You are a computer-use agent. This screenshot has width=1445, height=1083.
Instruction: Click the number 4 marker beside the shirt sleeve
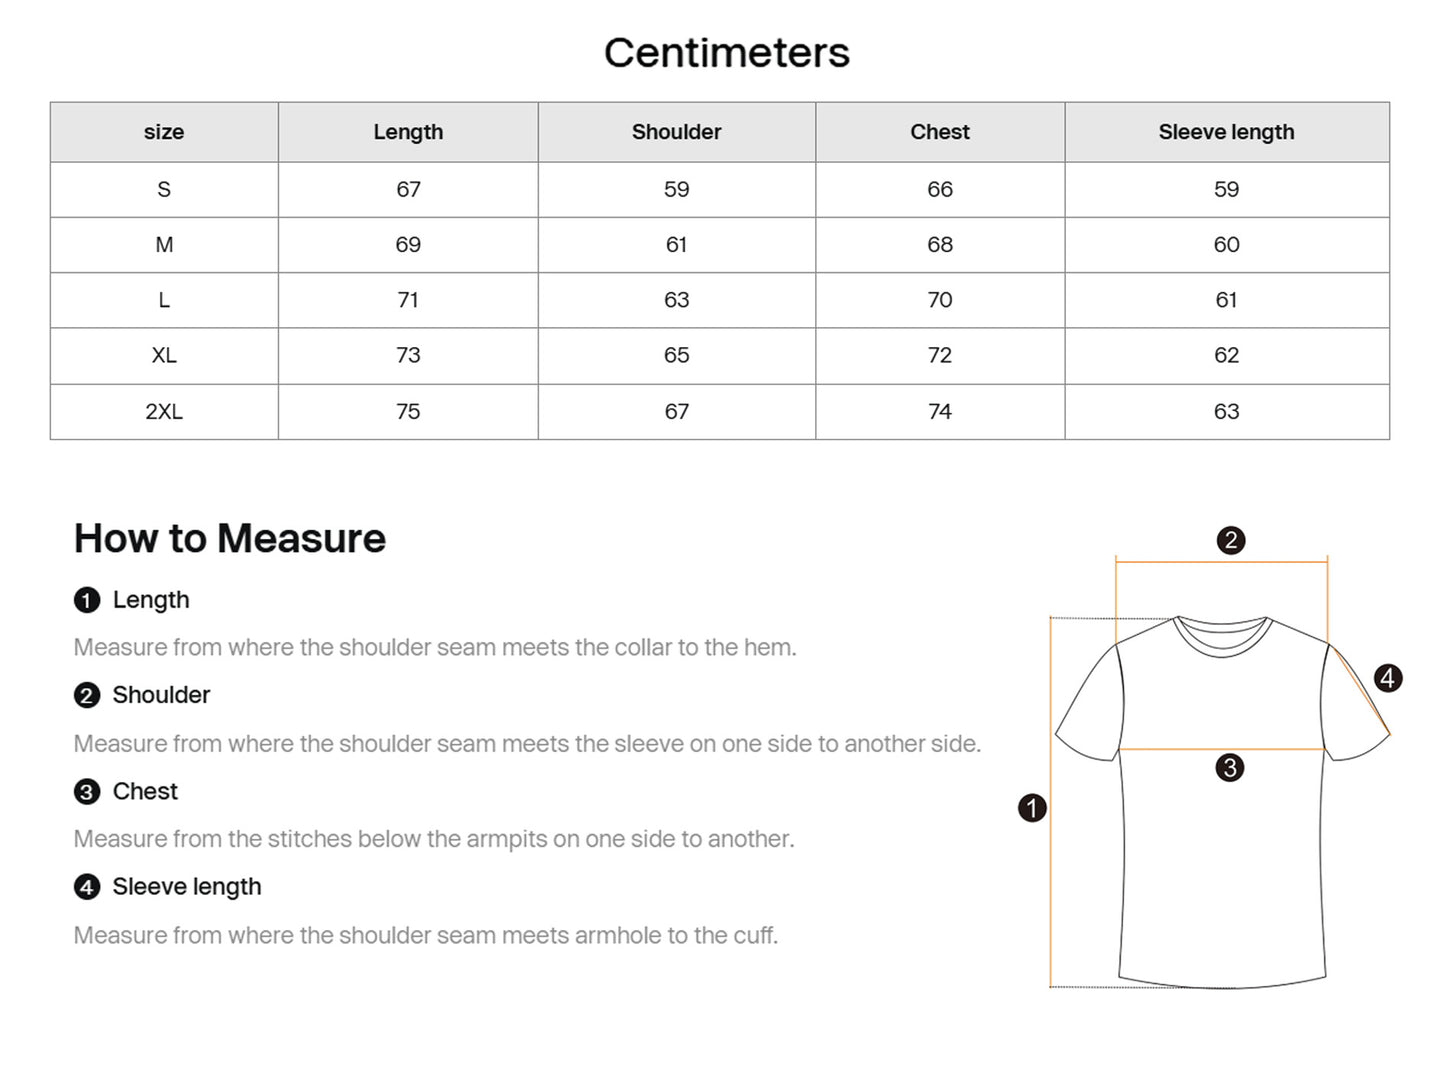pos(1388,678)
